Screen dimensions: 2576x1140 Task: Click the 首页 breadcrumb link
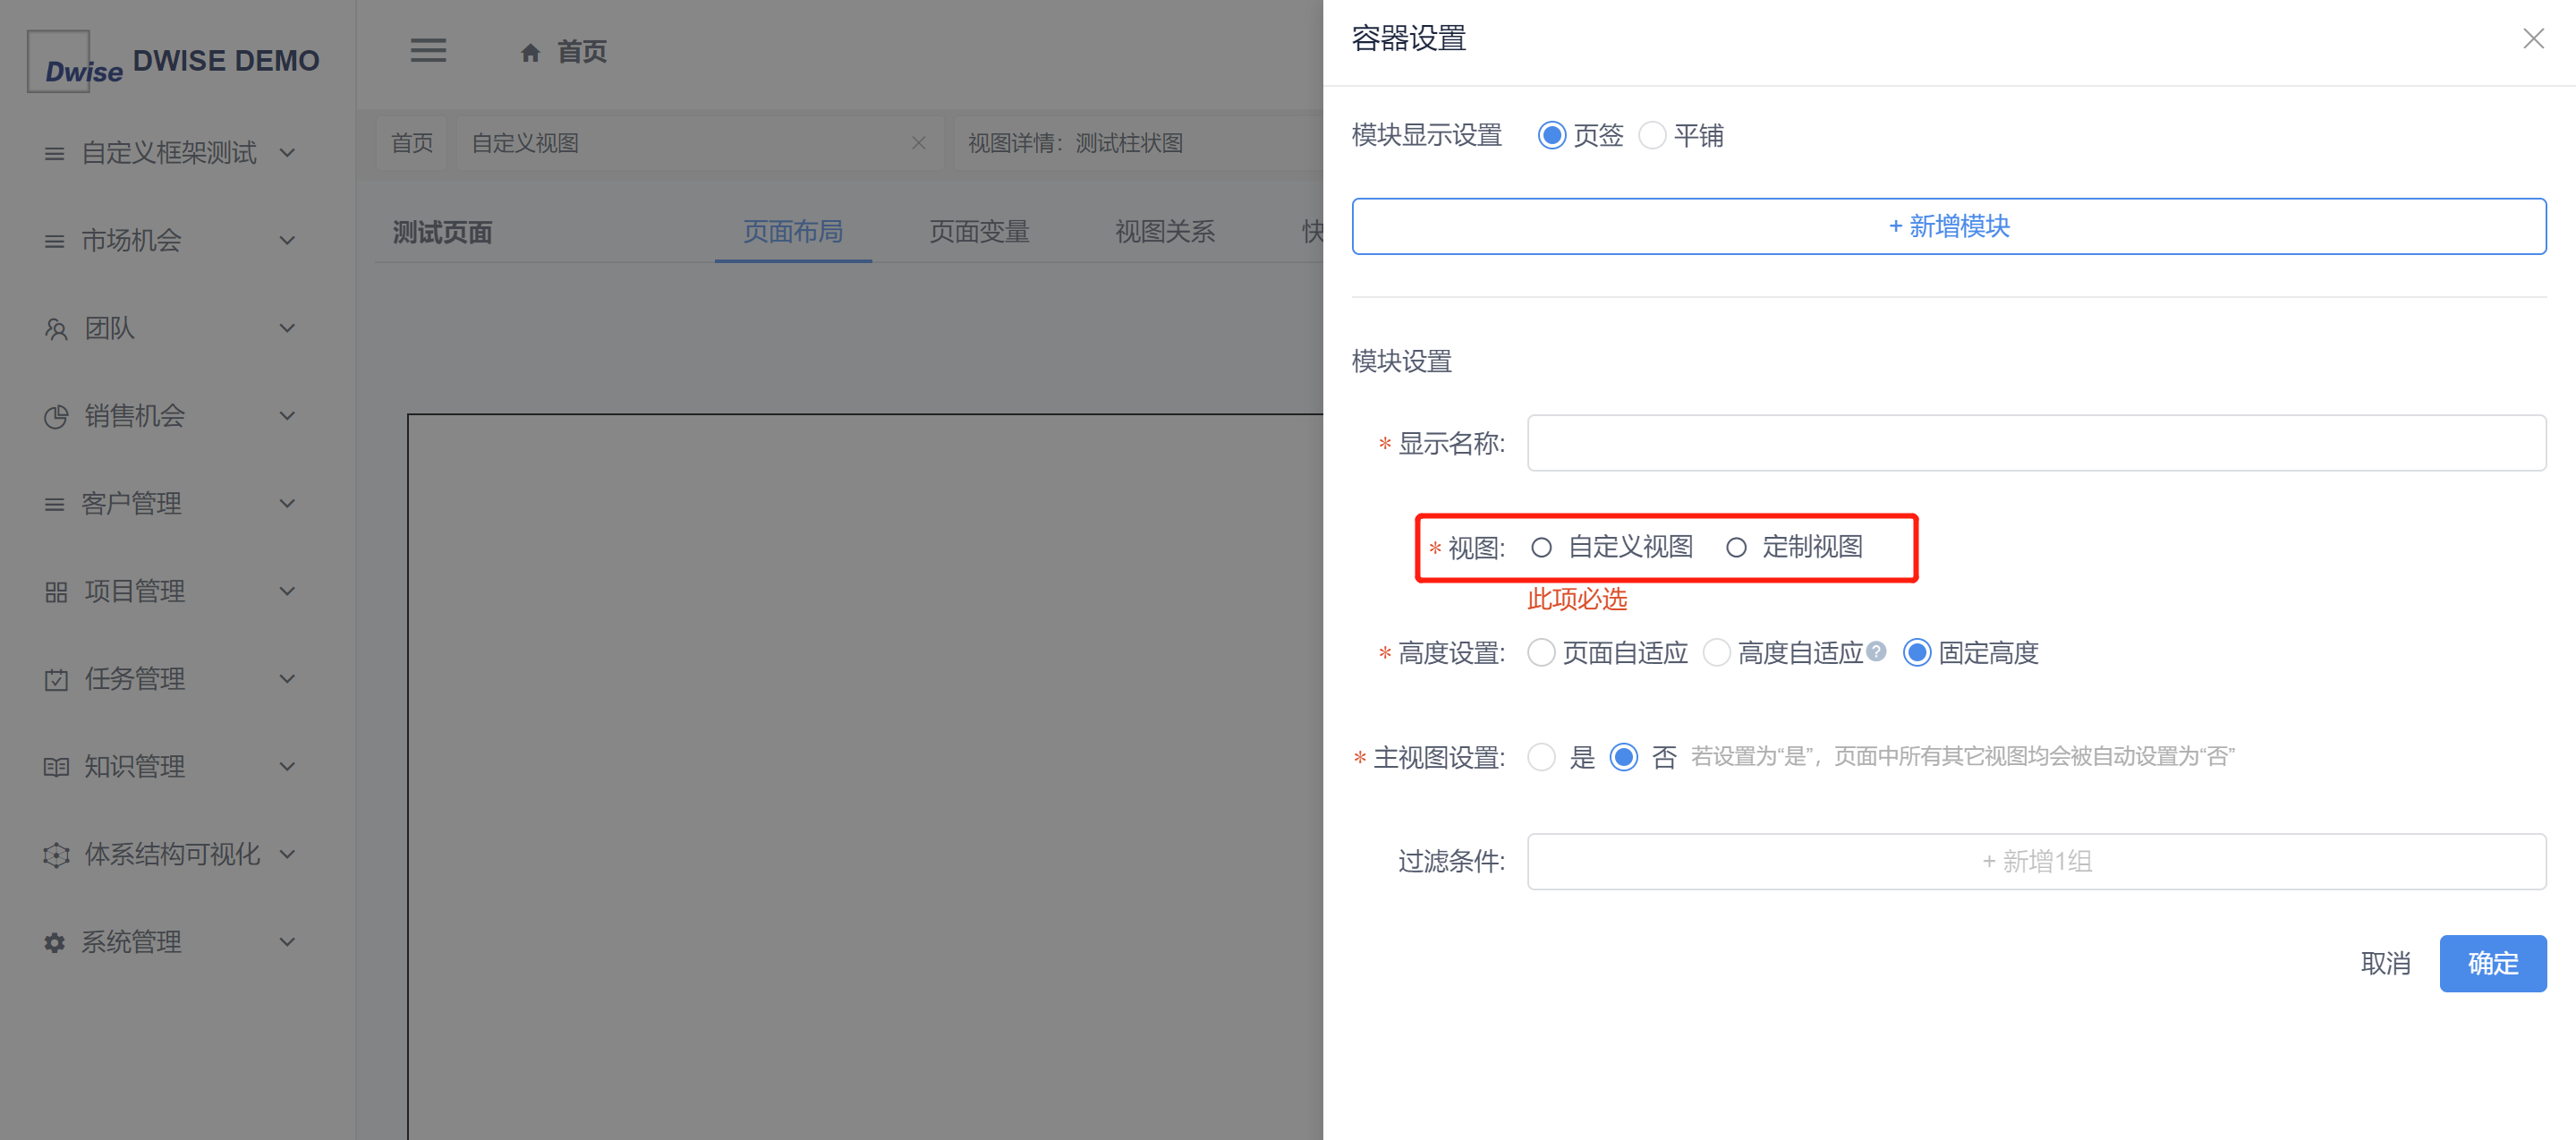pyautogui.click(x=582, y=52)
